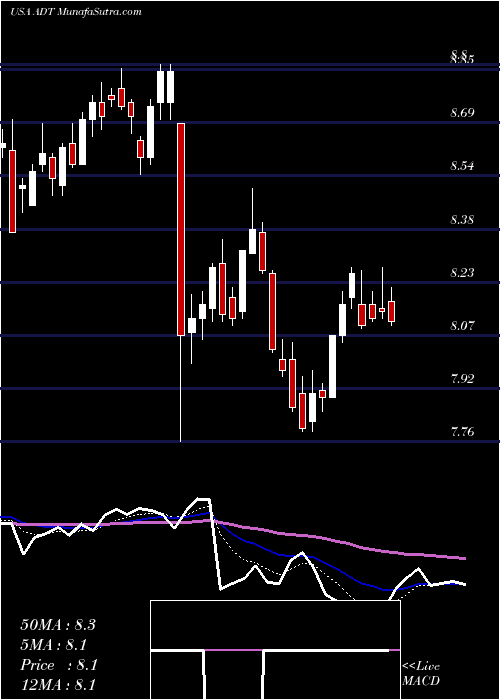
Task: Click the 8.38 price axis label
Action: pos(462,220)
